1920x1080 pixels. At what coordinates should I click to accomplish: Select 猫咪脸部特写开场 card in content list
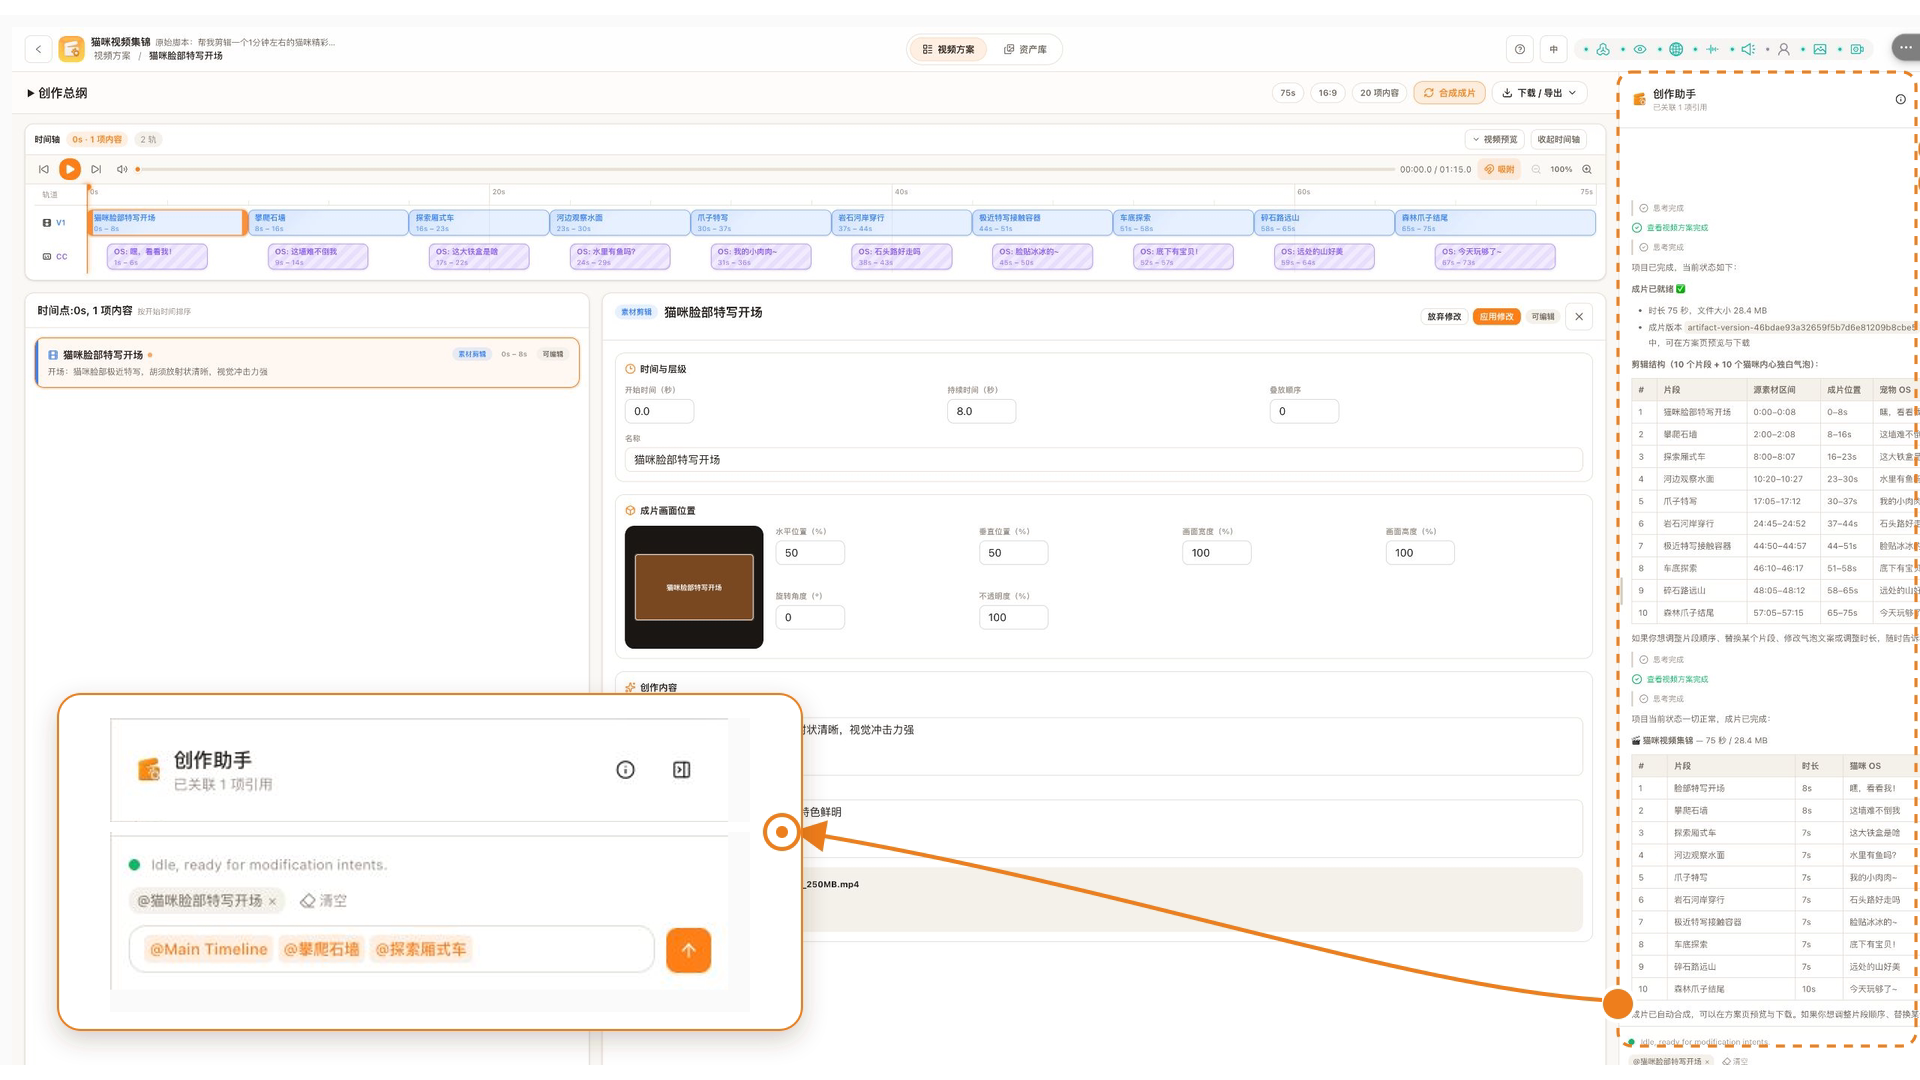point(307,362)
